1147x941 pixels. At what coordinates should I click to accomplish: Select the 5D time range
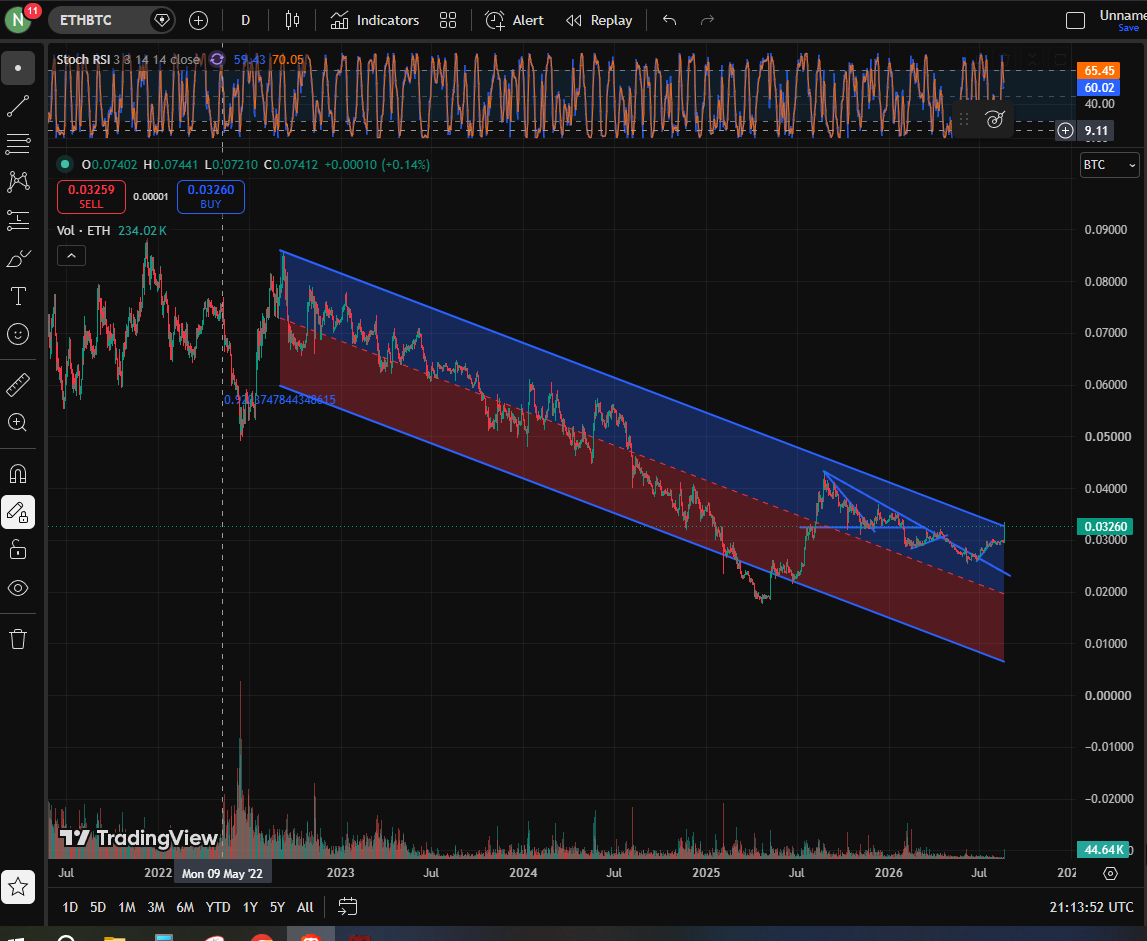click(x=98, y=907)
